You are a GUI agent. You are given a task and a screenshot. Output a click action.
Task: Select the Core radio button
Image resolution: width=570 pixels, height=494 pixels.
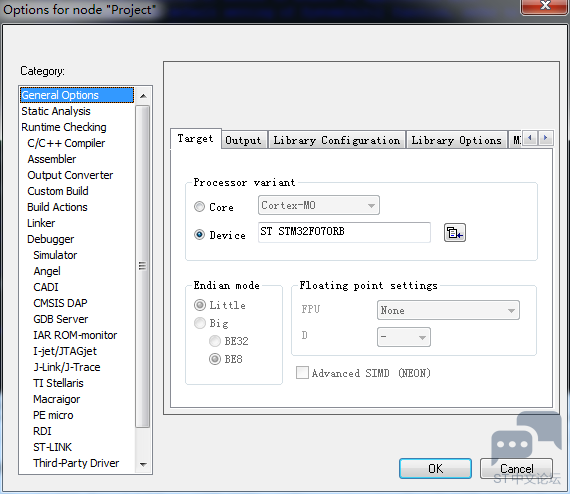pos(199,206)
